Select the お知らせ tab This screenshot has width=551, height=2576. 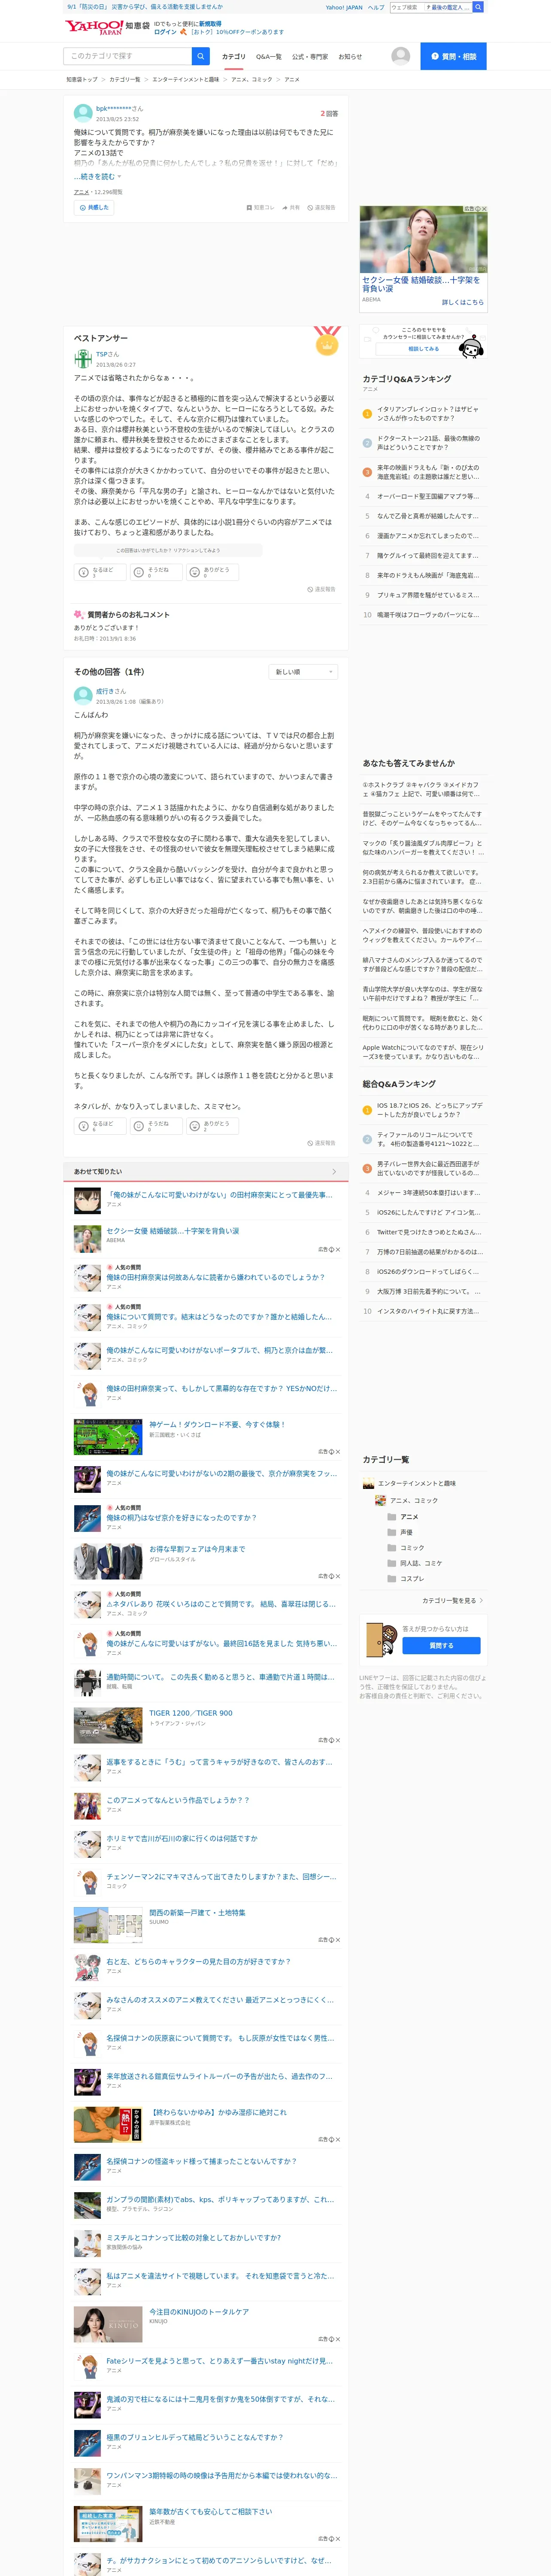(350, 57)
